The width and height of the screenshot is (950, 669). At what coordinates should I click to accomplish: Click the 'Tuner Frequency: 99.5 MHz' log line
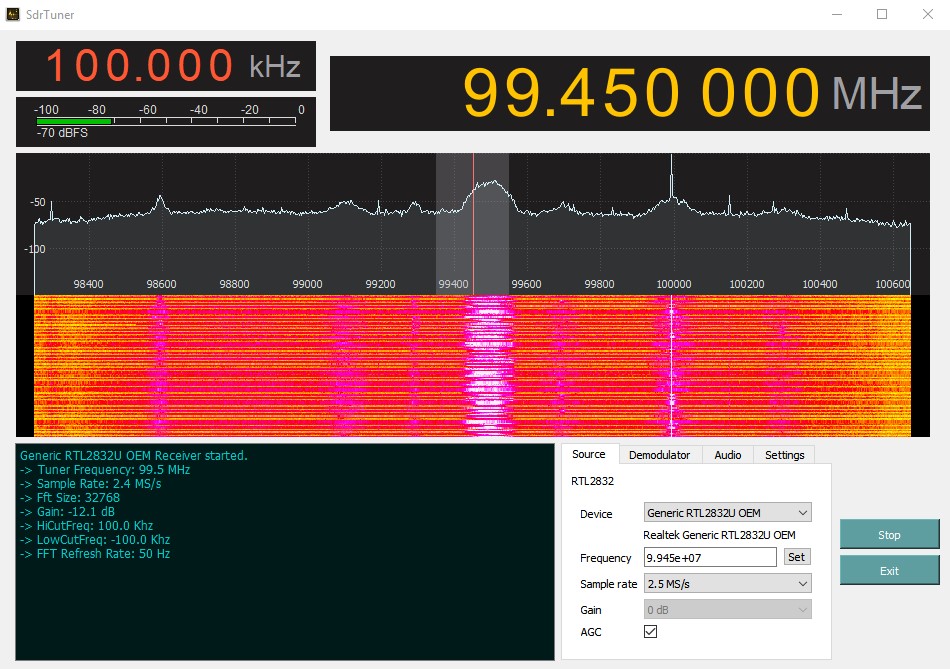(105, 470)
